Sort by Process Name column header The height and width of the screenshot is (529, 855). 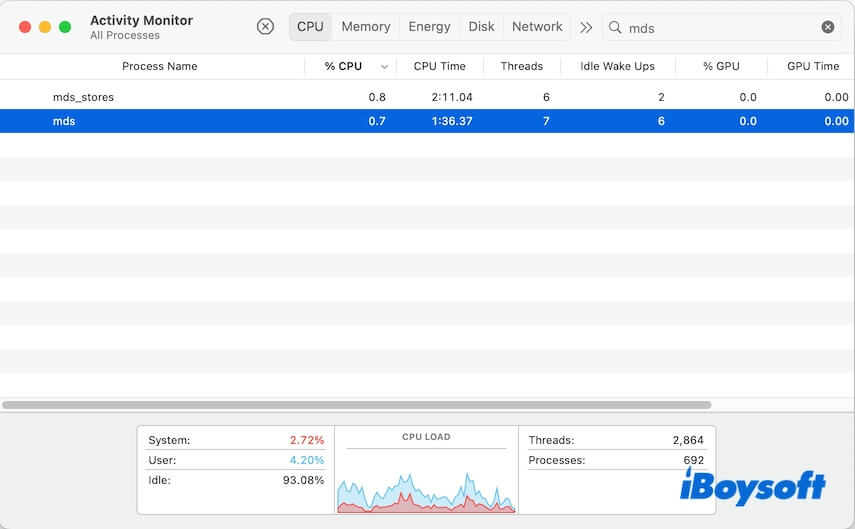tap(160, 67)
